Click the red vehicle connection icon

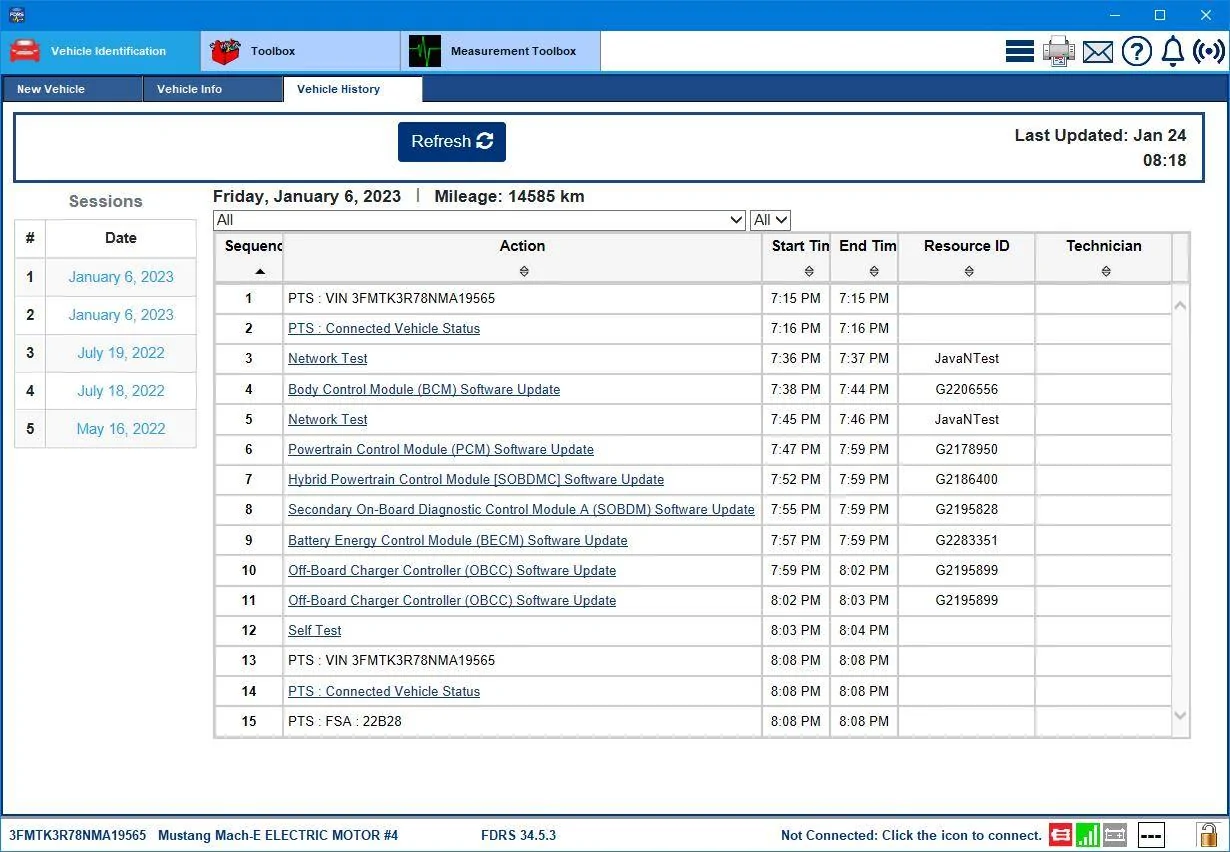point(1060,834)
